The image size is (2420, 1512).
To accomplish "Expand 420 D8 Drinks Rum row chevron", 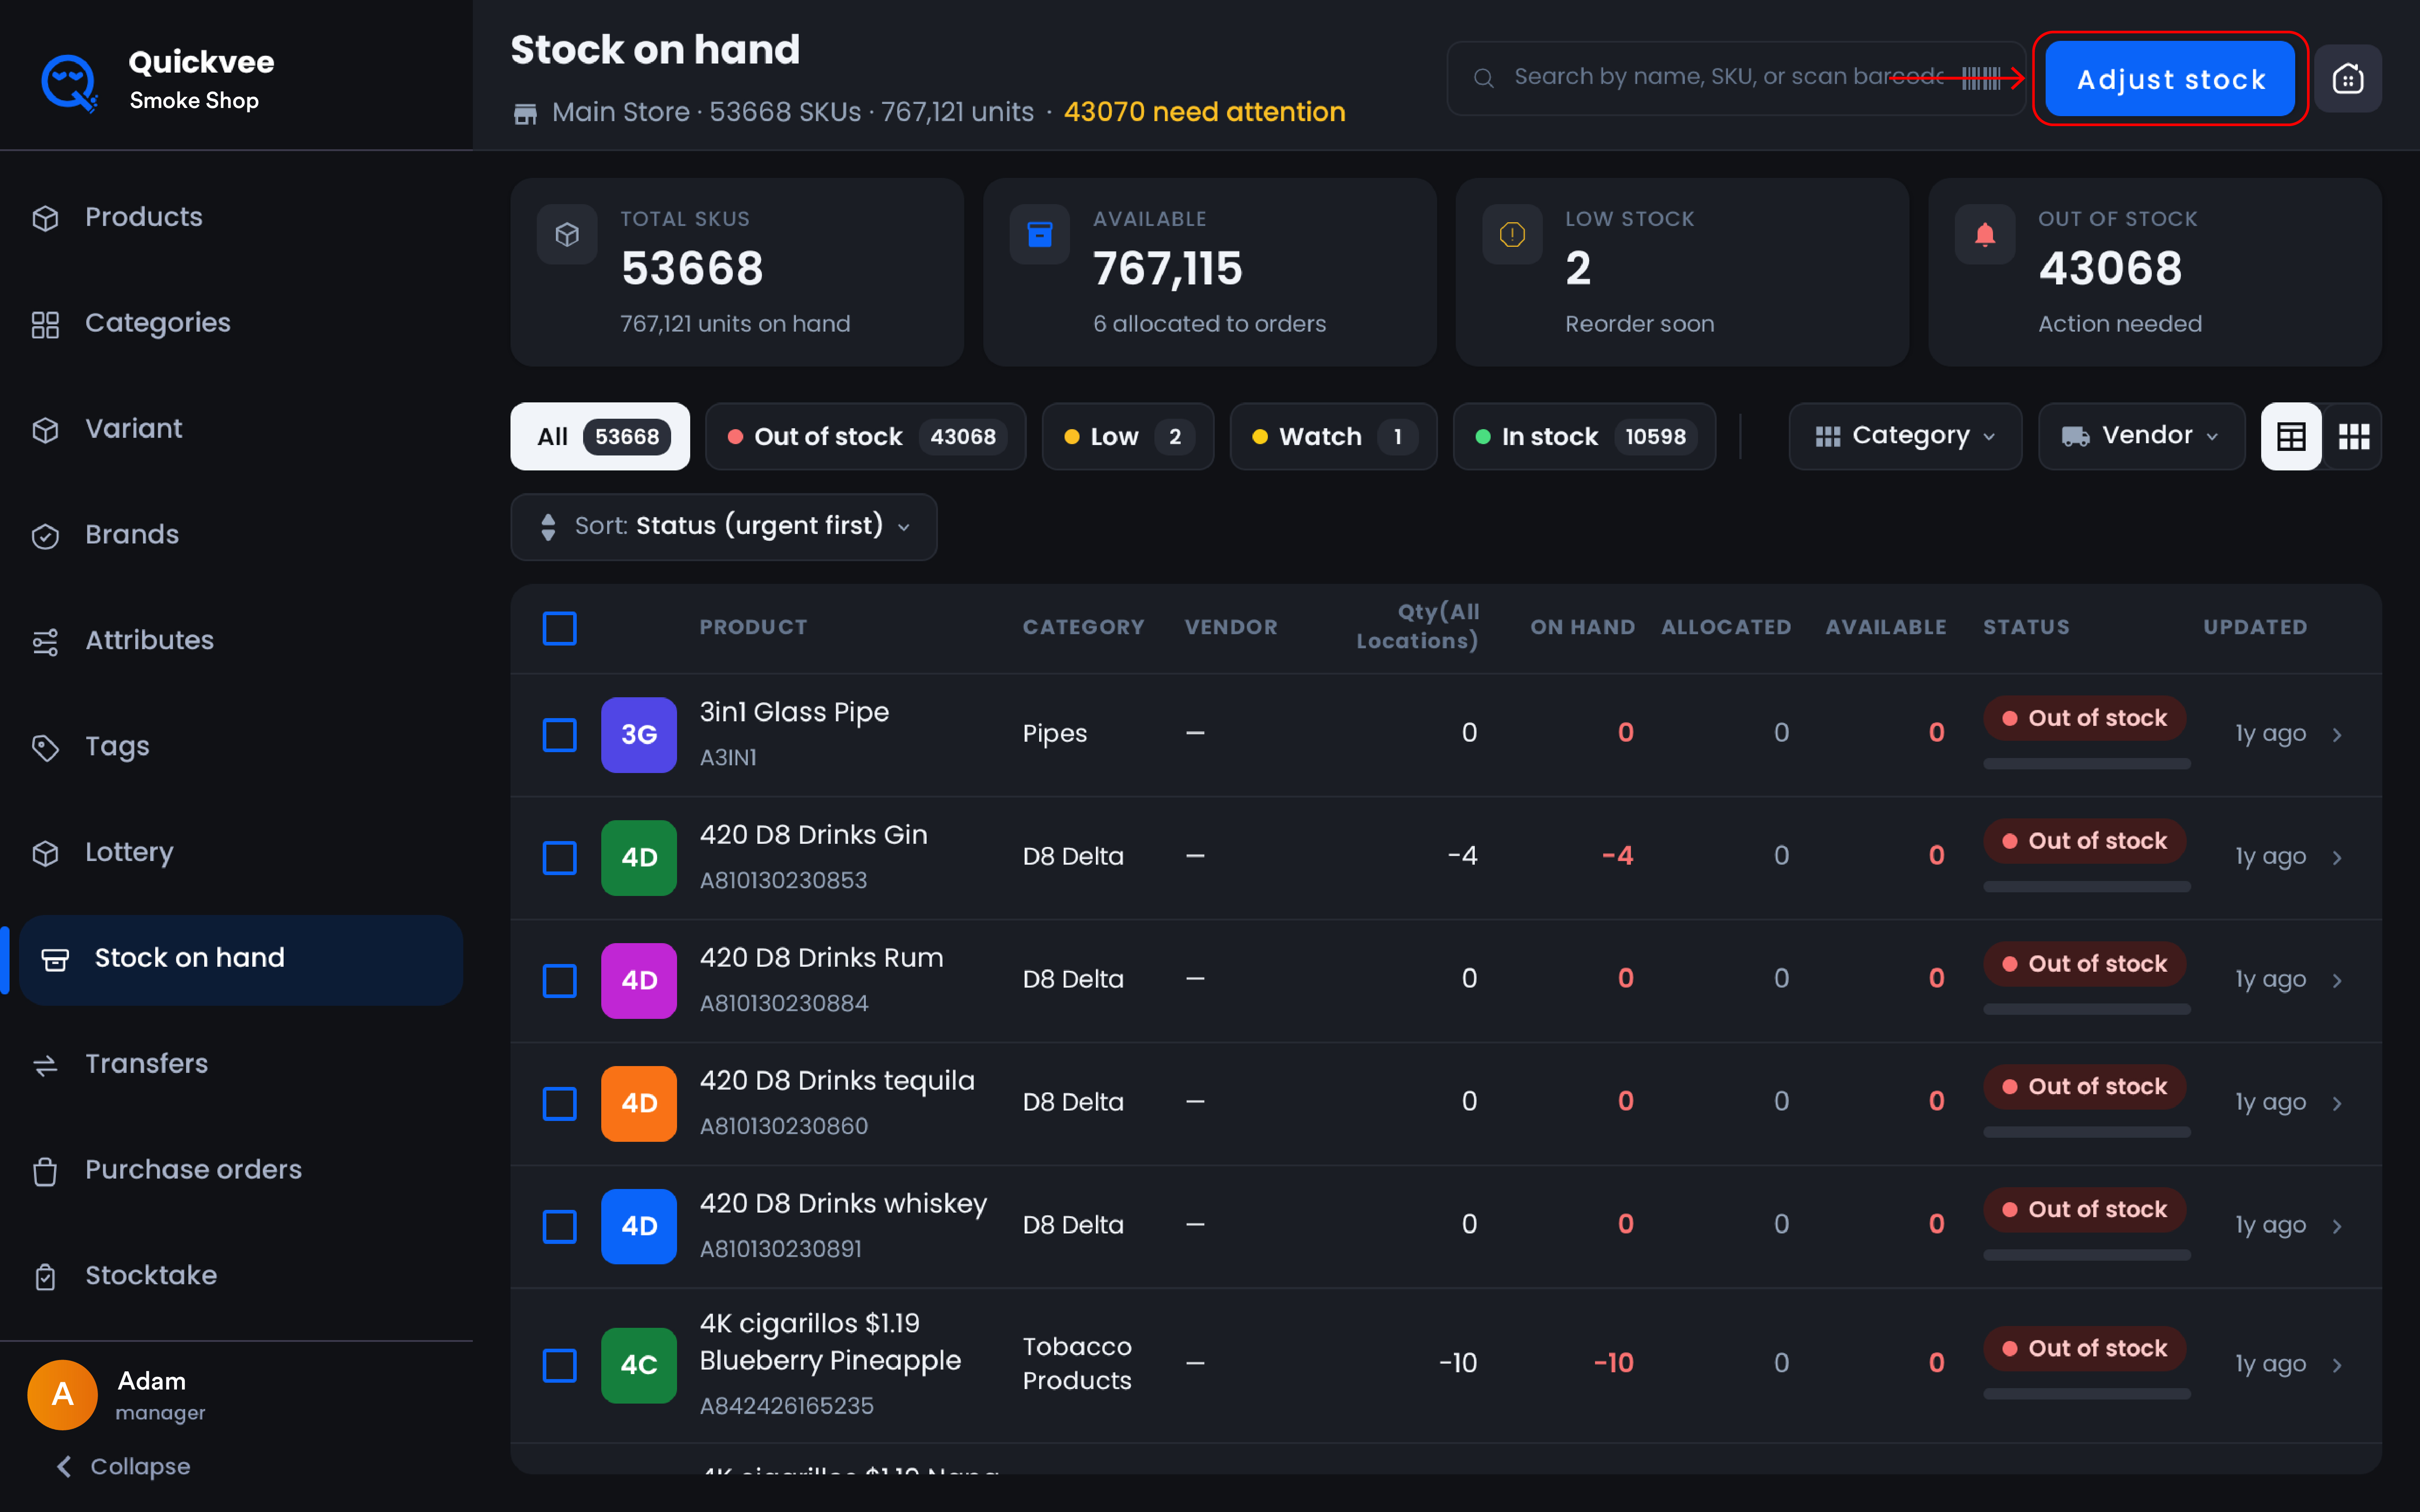I will (2337, 981).
